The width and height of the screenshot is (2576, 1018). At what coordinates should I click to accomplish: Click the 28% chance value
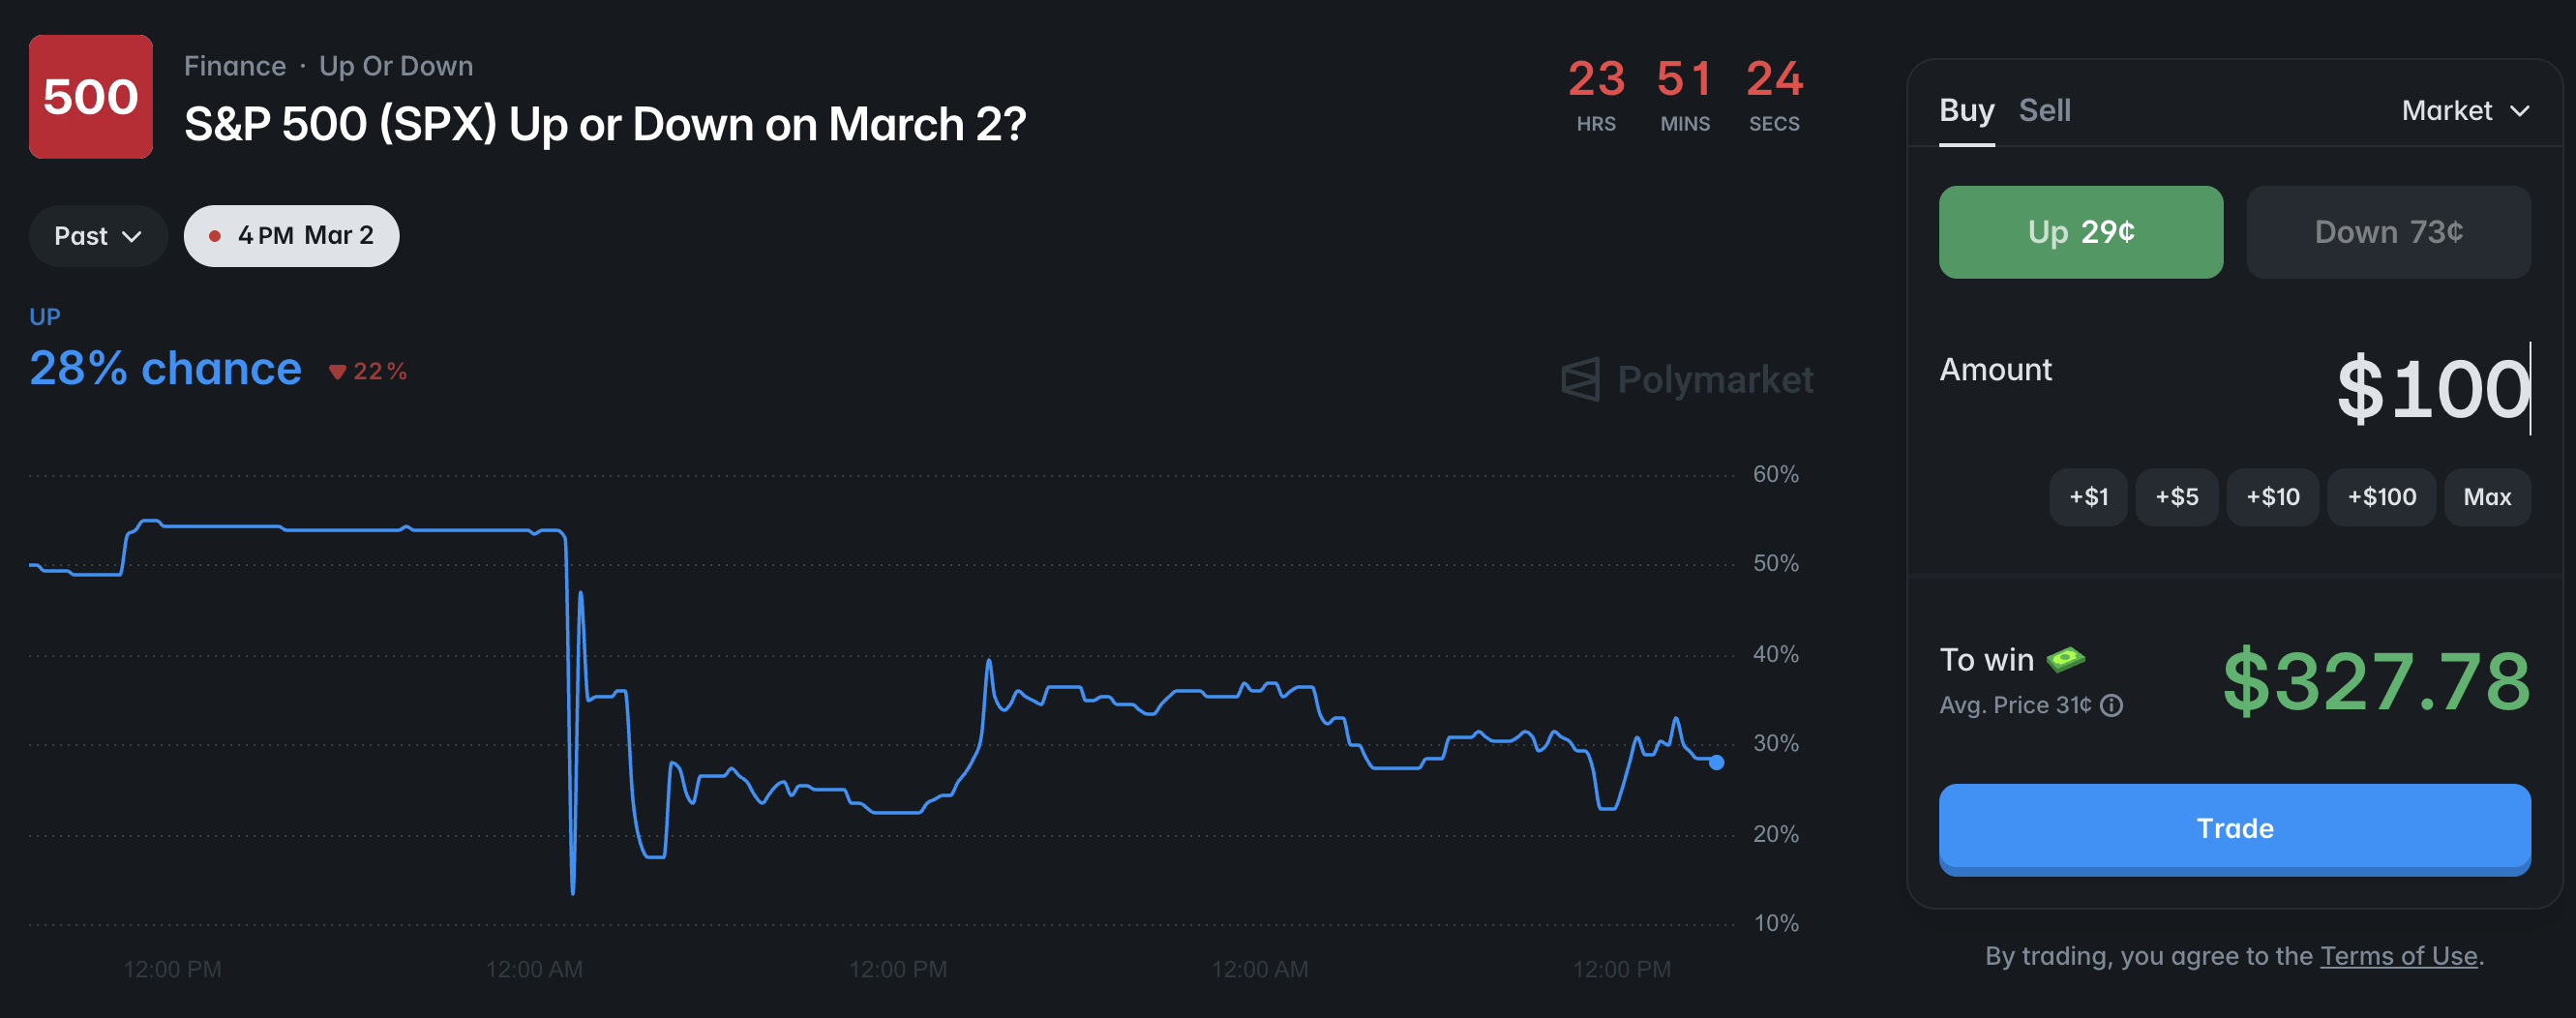click(x=165, y=369)
